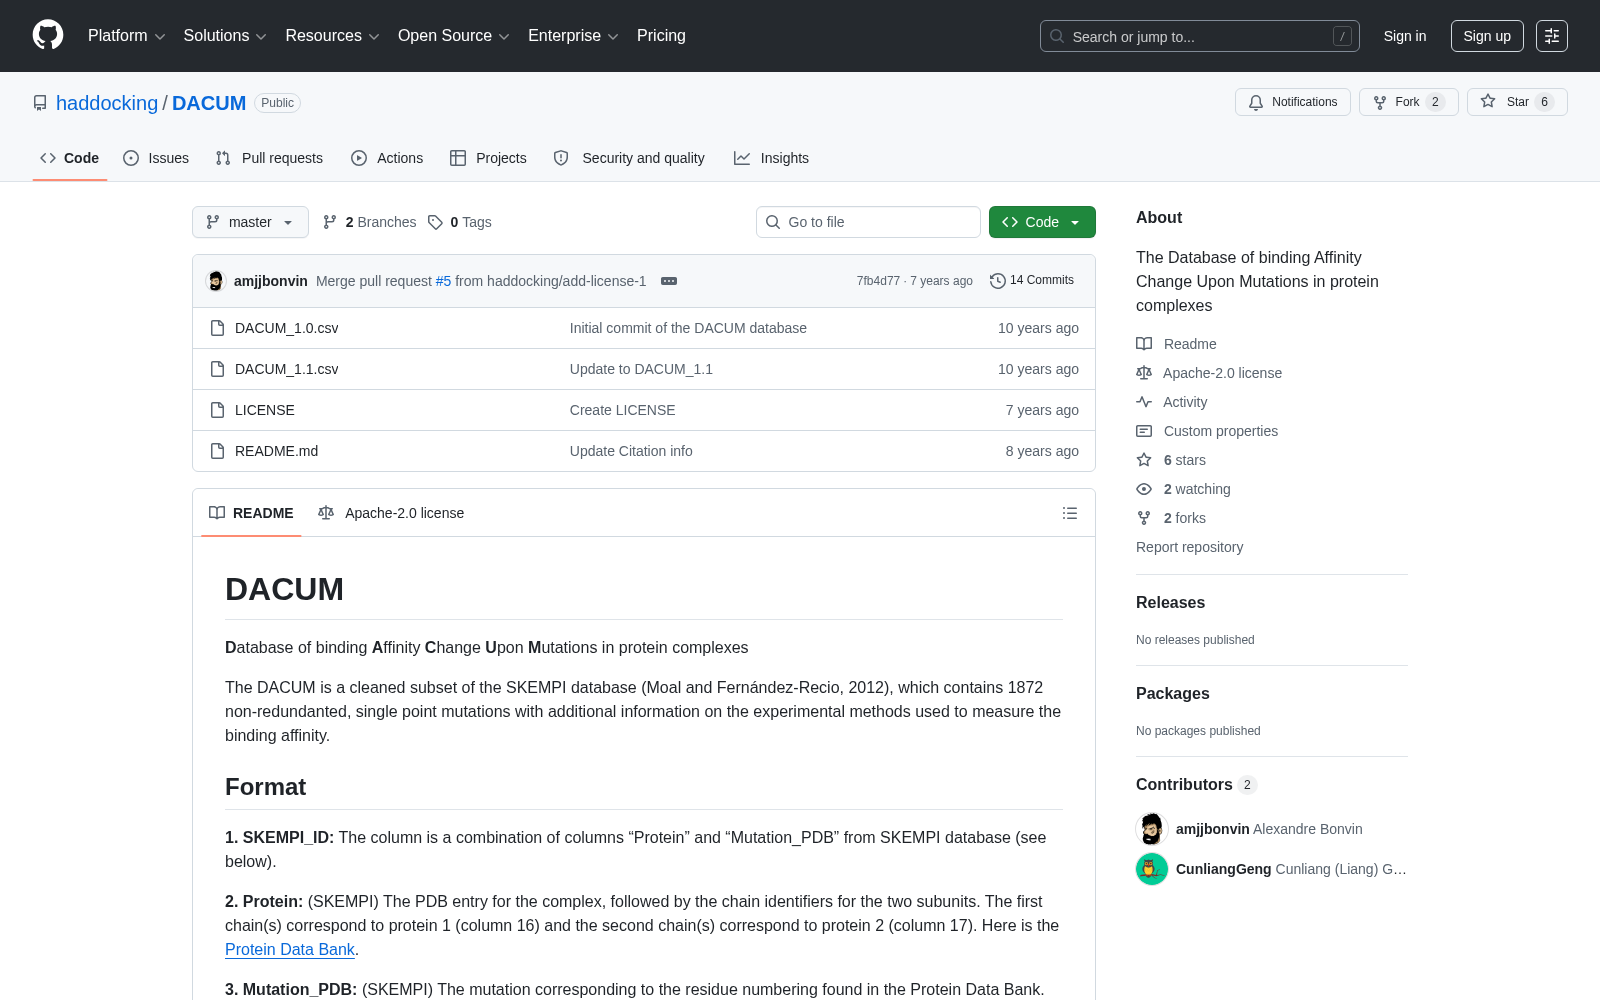
Task: Open Custom properties in About sidebar
Action: click(x=1207, y=431)
